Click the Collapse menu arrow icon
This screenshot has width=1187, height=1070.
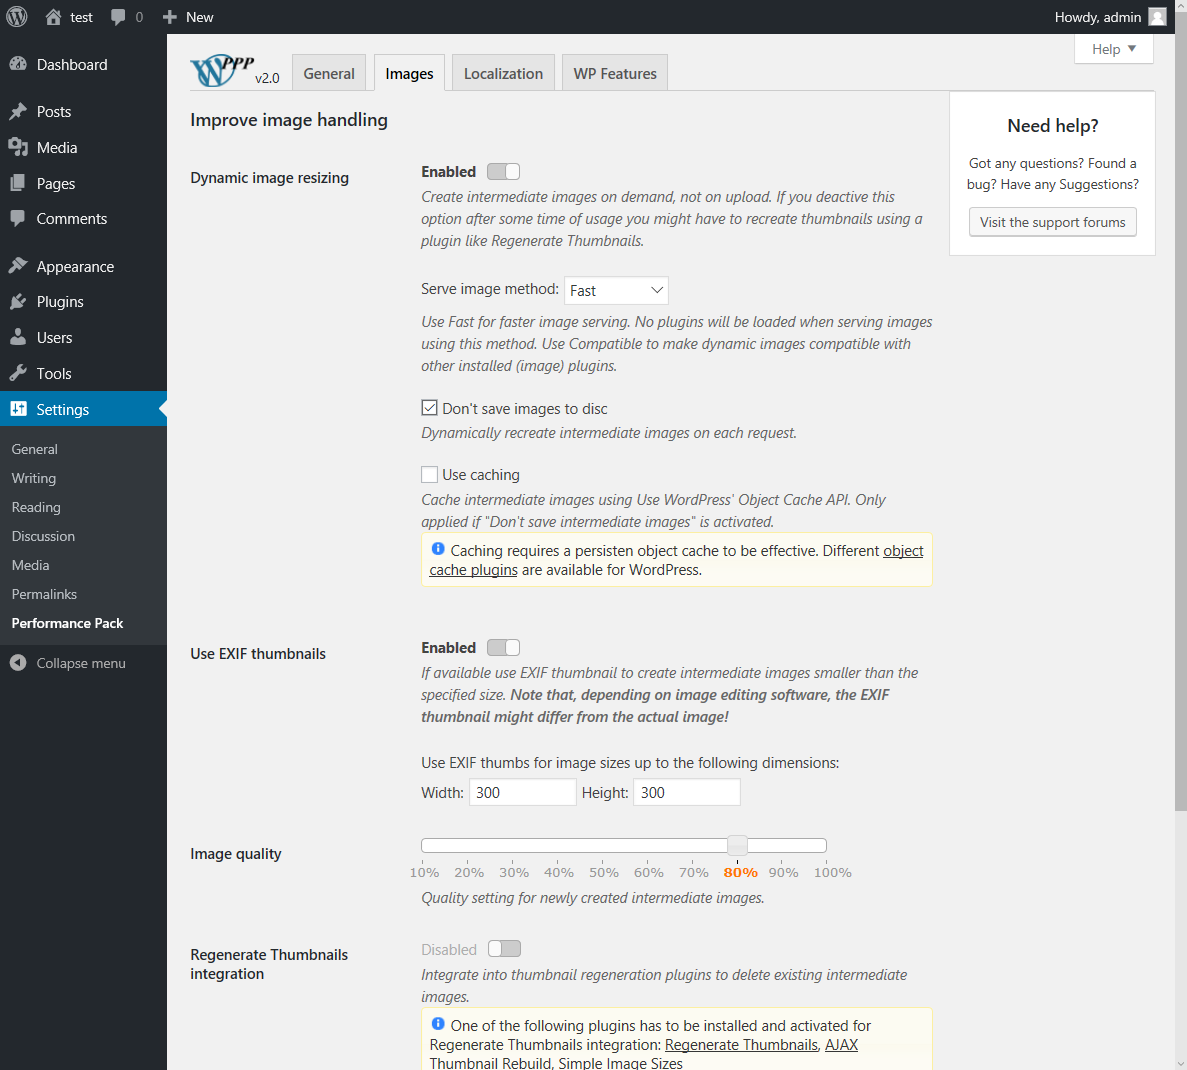click(18, 663)
